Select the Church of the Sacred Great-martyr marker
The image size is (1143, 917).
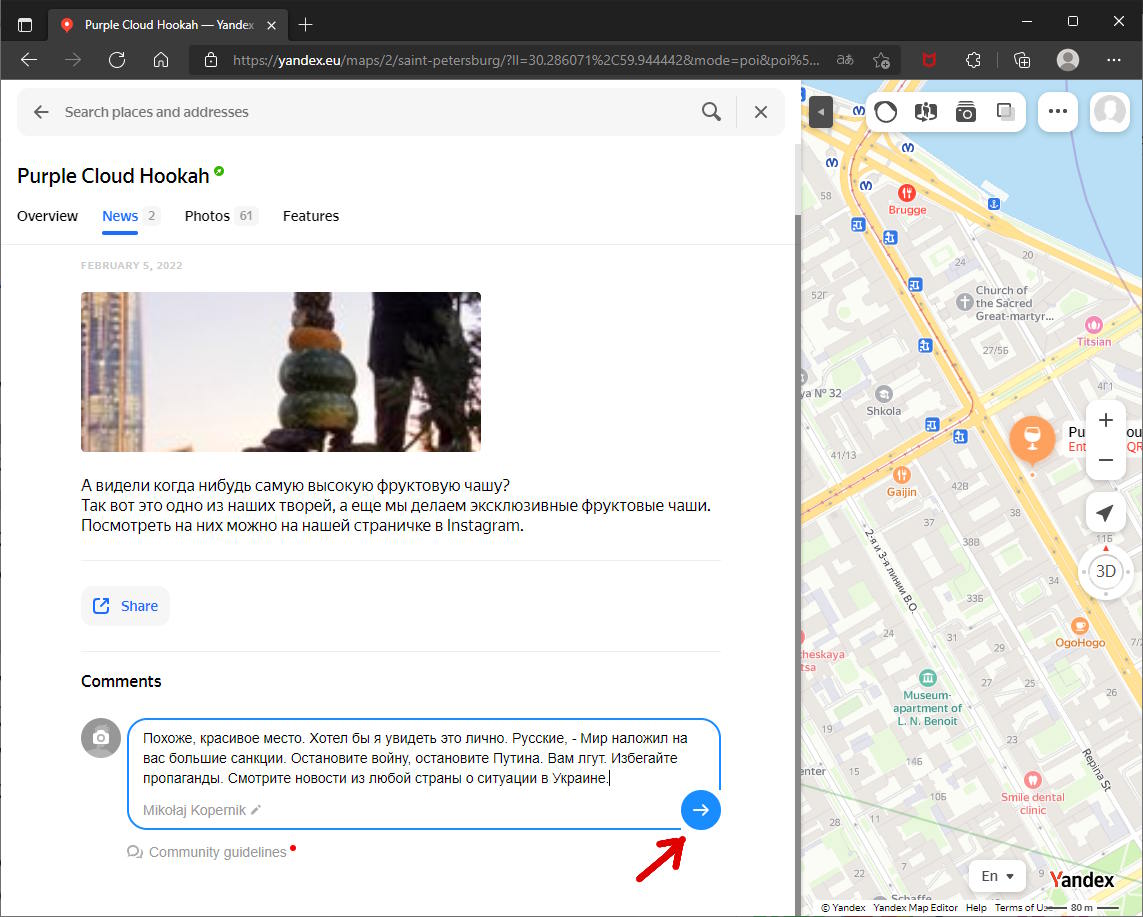964,301
